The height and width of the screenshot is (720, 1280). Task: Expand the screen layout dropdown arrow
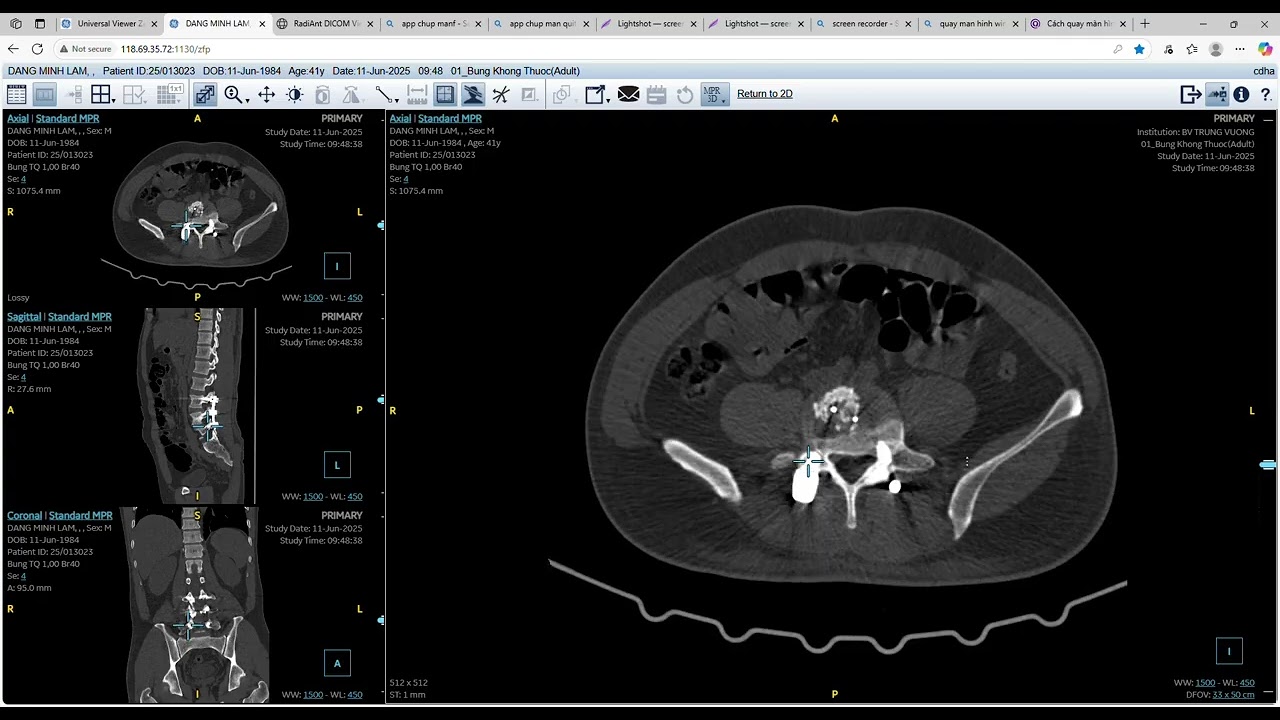(x=114, y=99)
